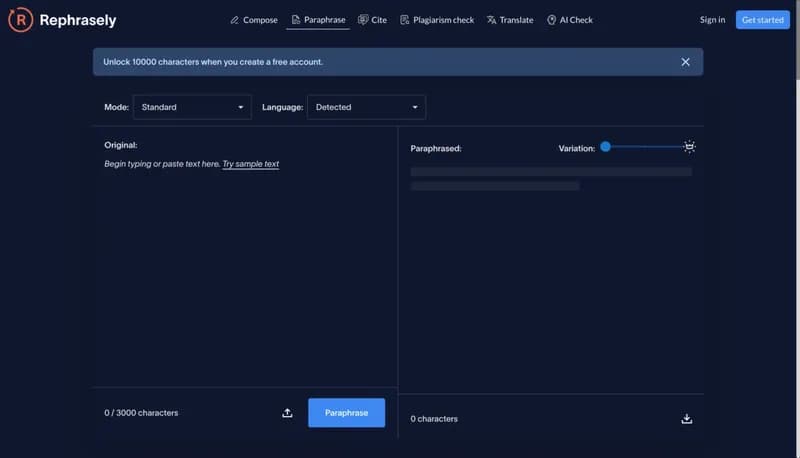Click the maximum variation face icon
The height and width of the screenshot is (458, 800).
click(689, 147)
